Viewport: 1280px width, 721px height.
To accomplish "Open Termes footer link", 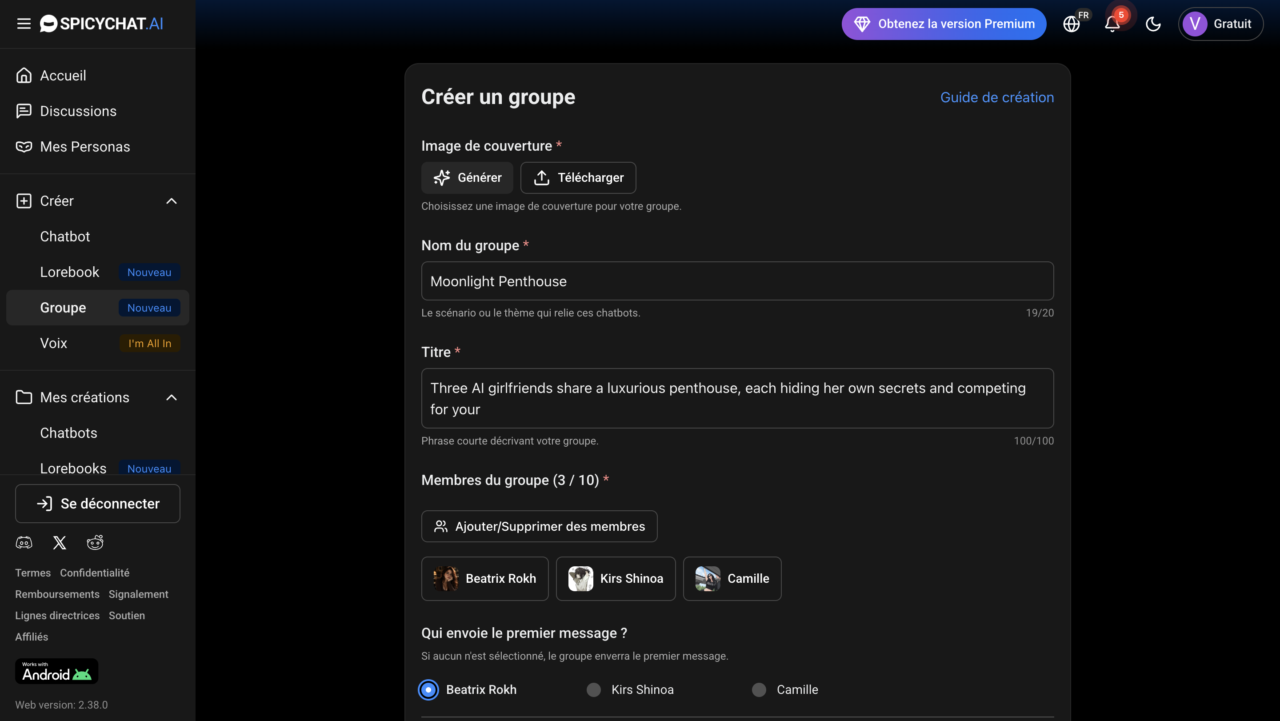I will click(x=33, y=573).
